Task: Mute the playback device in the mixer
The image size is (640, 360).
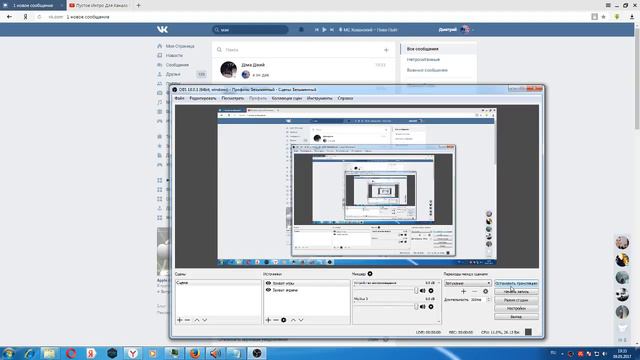Action: coord(423,291)
